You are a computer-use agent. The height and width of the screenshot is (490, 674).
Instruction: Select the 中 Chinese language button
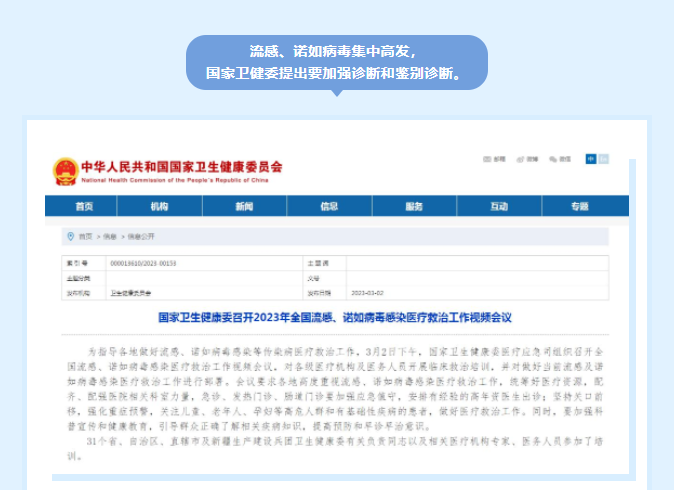pyautogui.click(x=591, y=159)
